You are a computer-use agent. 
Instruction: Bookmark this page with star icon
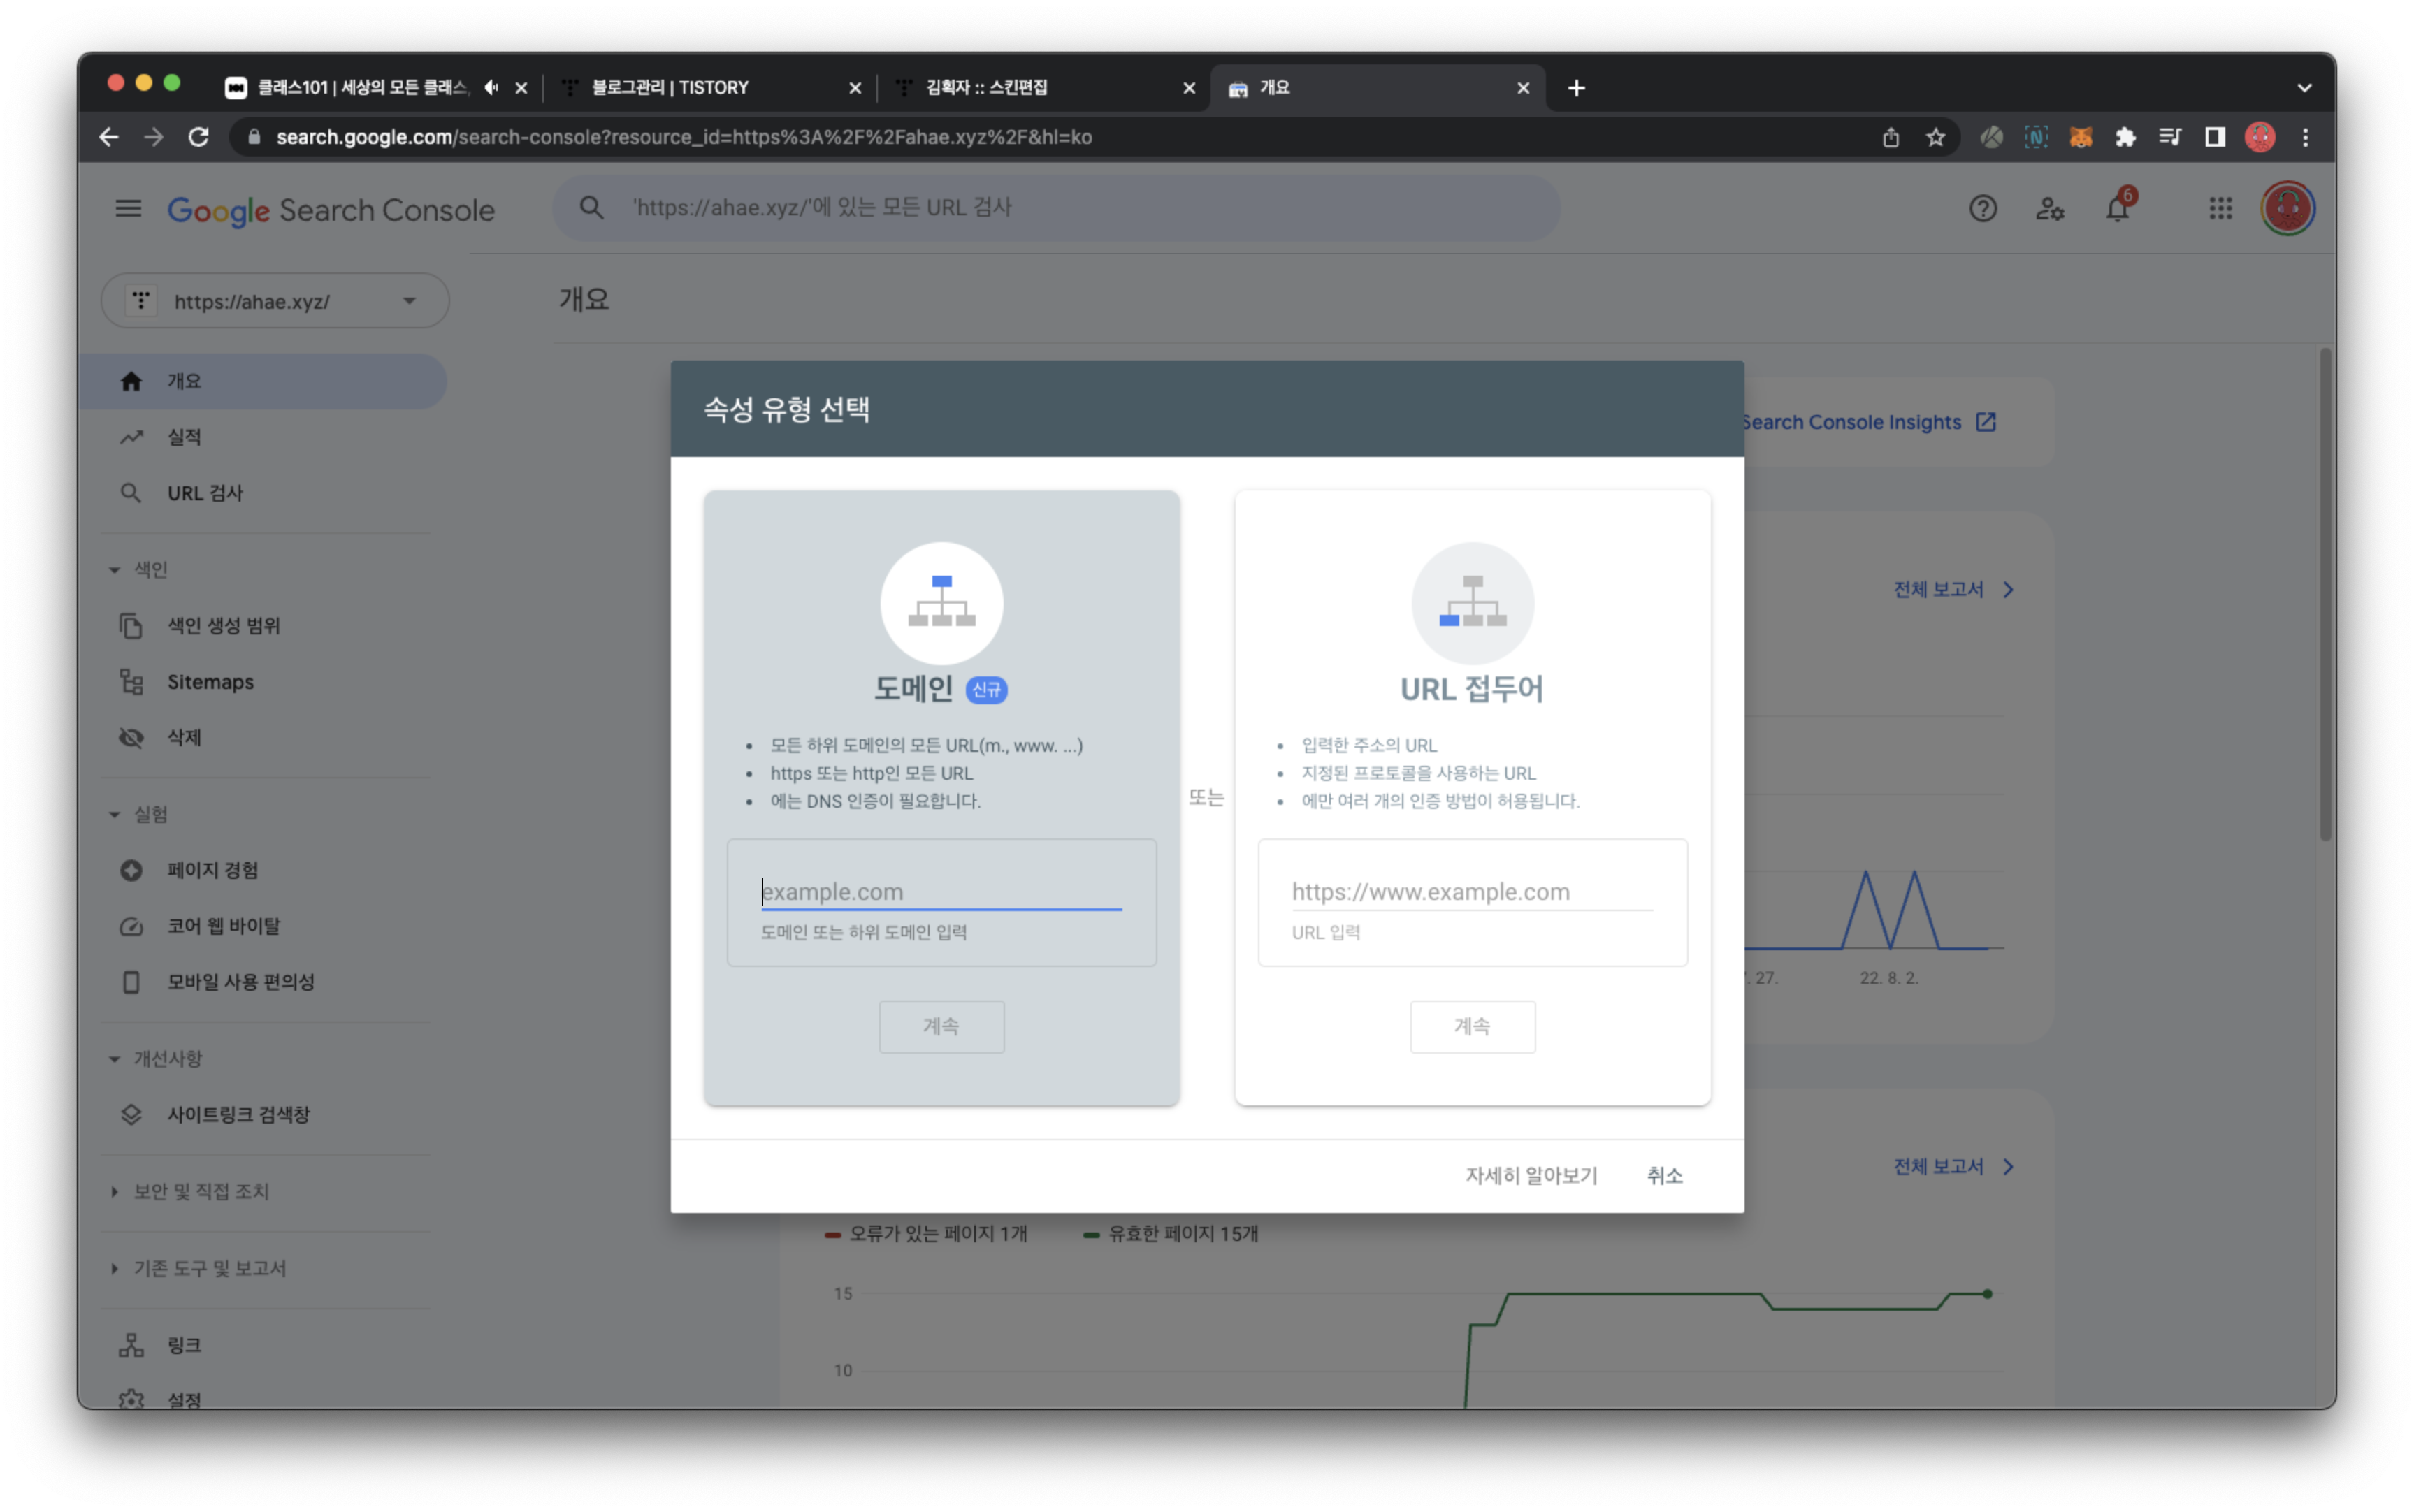tap(1936, 137)
